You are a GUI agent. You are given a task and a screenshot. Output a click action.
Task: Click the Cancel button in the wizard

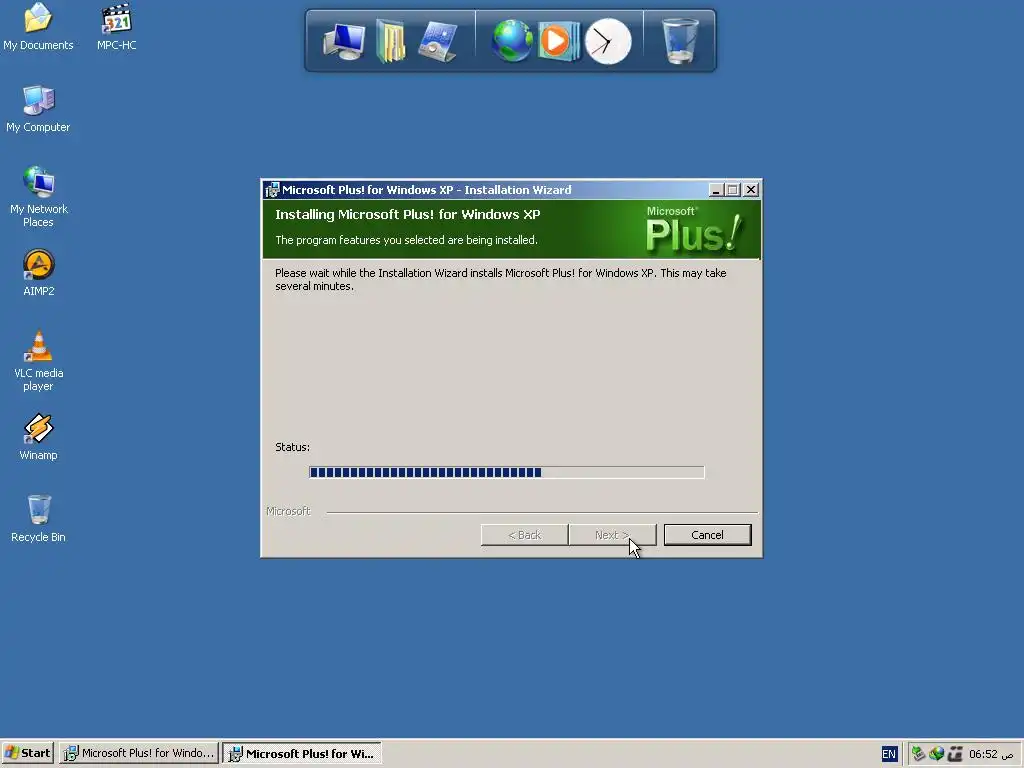(707, 535)
